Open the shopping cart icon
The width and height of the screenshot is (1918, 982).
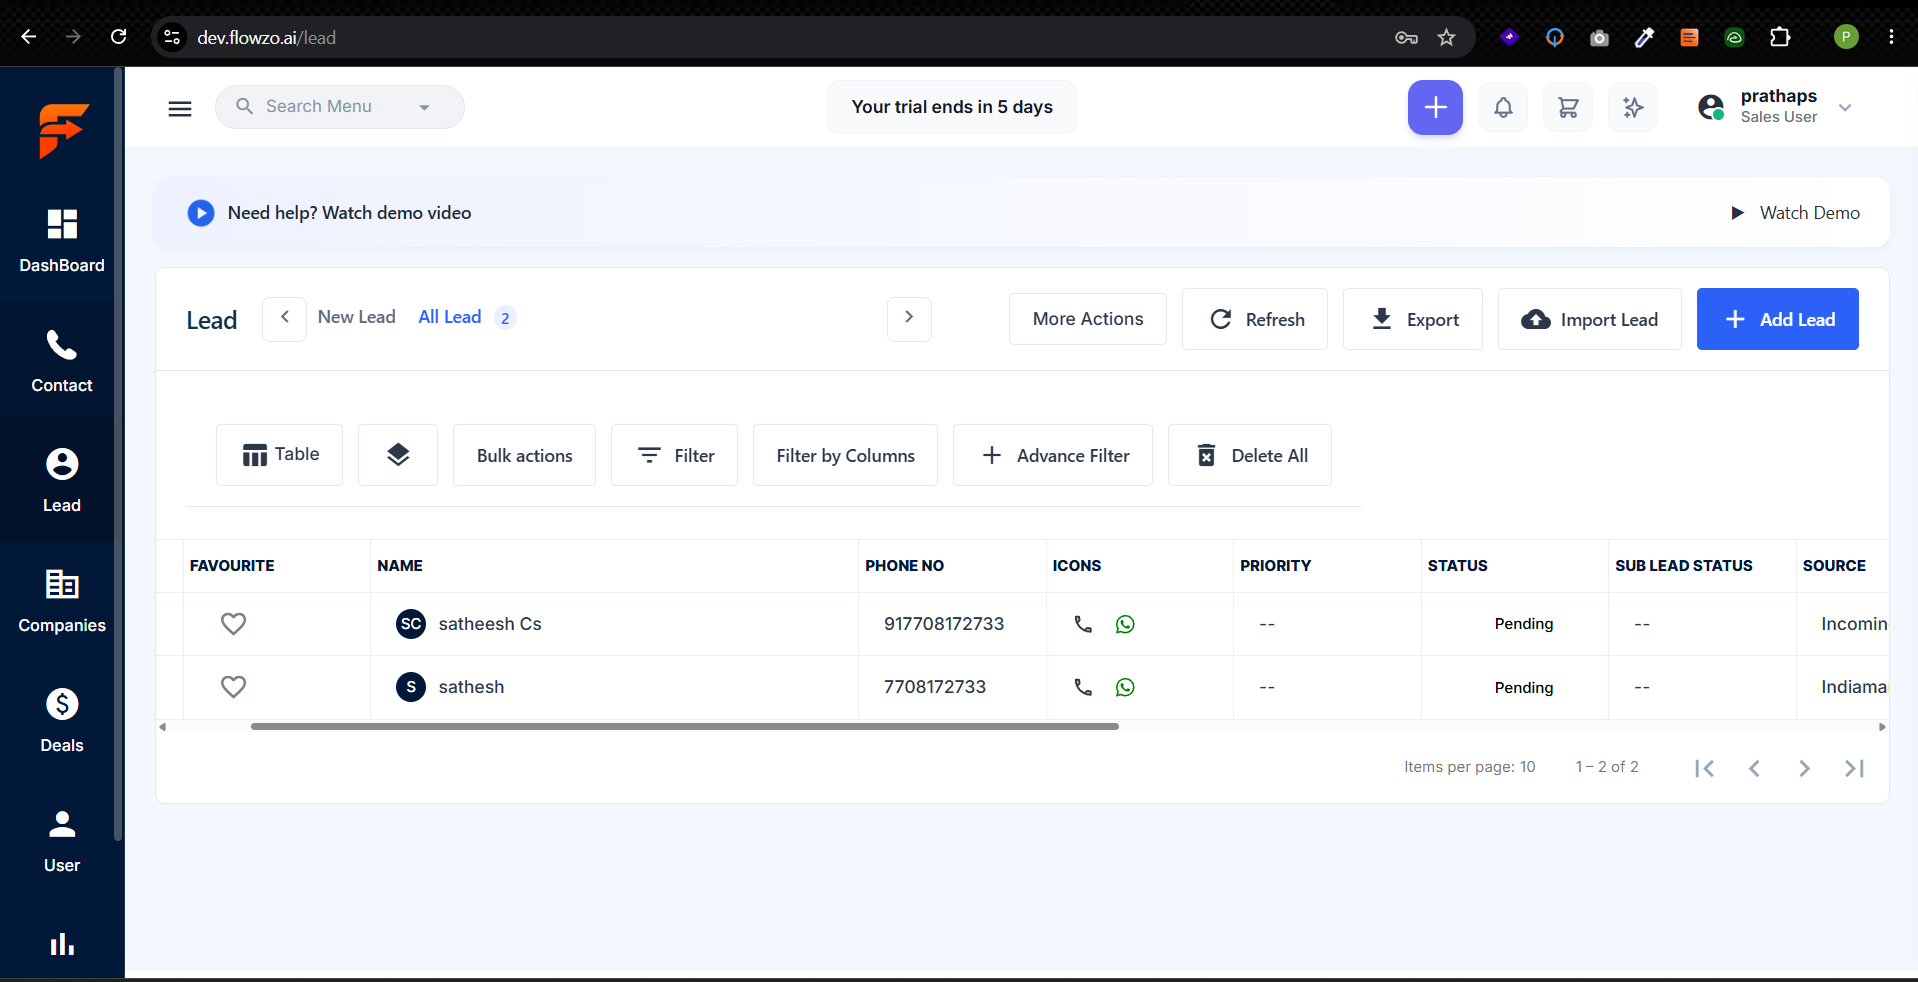coord(1568,107)
